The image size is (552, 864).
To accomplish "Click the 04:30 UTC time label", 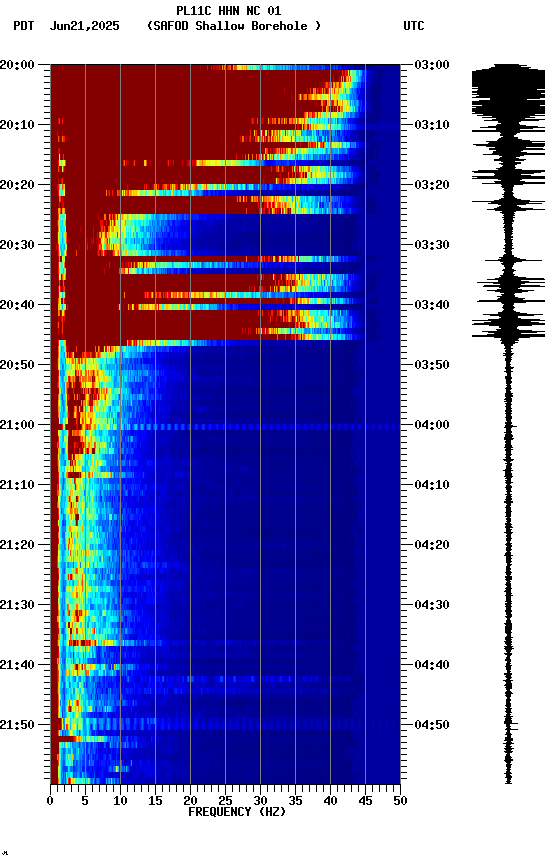I will tap(432, 605).
